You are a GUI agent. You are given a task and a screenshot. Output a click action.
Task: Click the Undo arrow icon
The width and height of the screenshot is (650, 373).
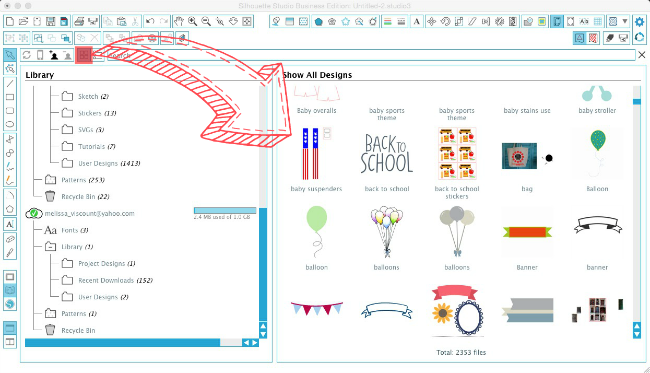click(x=150, y=22)
